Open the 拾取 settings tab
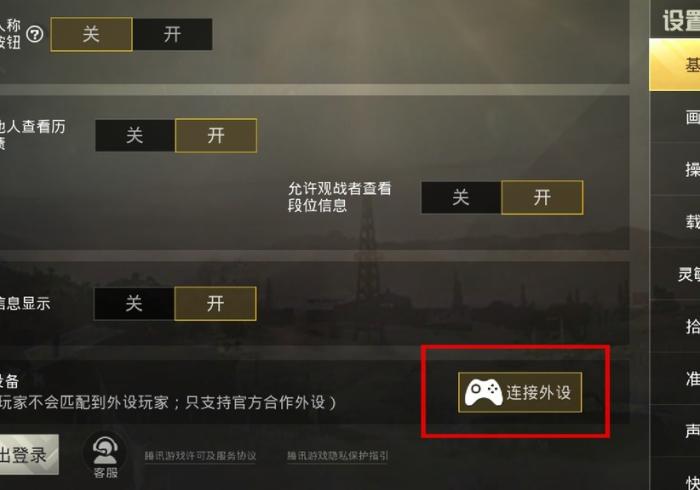This screenshot has height=490, width=700. (675, 326)
